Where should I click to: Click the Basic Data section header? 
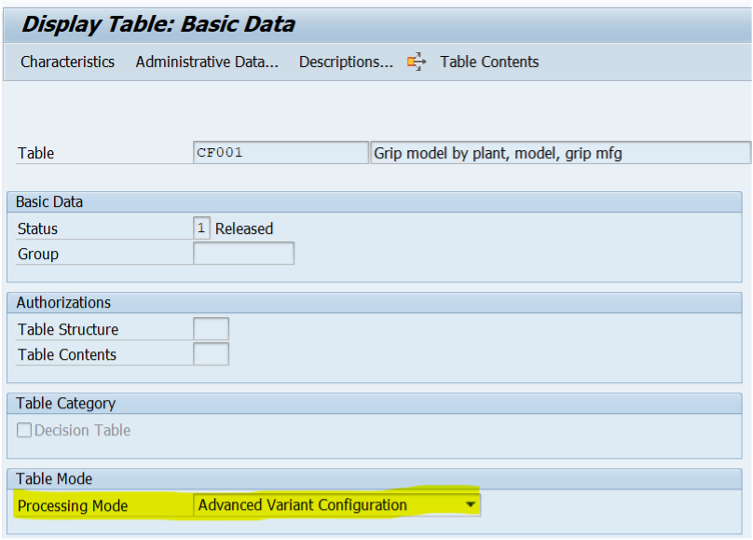50,202
